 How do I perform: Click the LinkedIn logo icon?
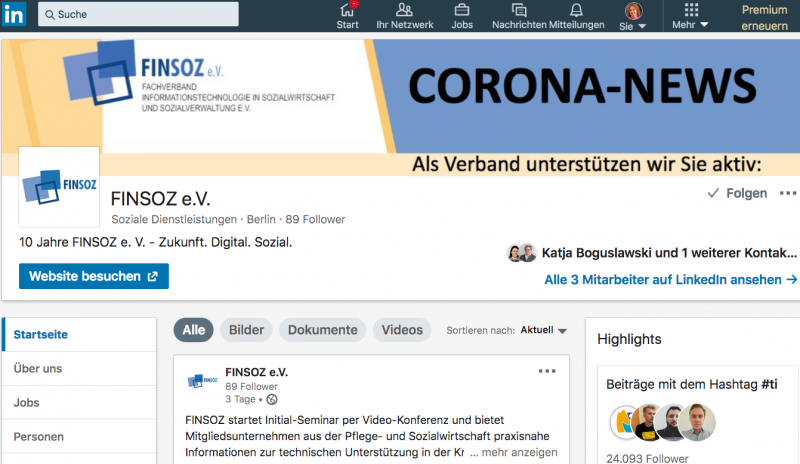point(15,14)
